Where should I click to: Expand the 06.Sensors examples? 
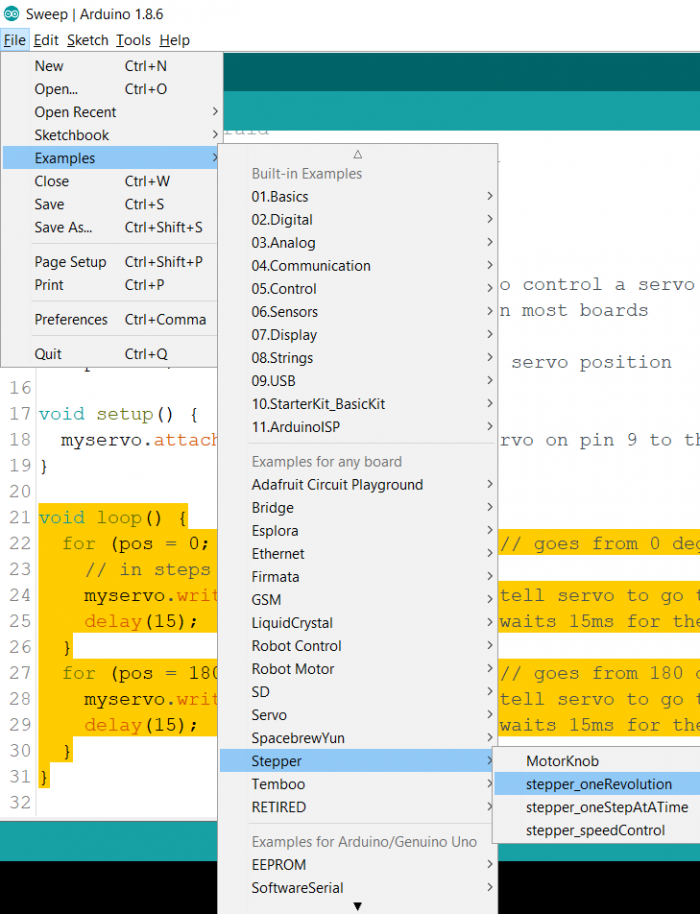(358, 312)
